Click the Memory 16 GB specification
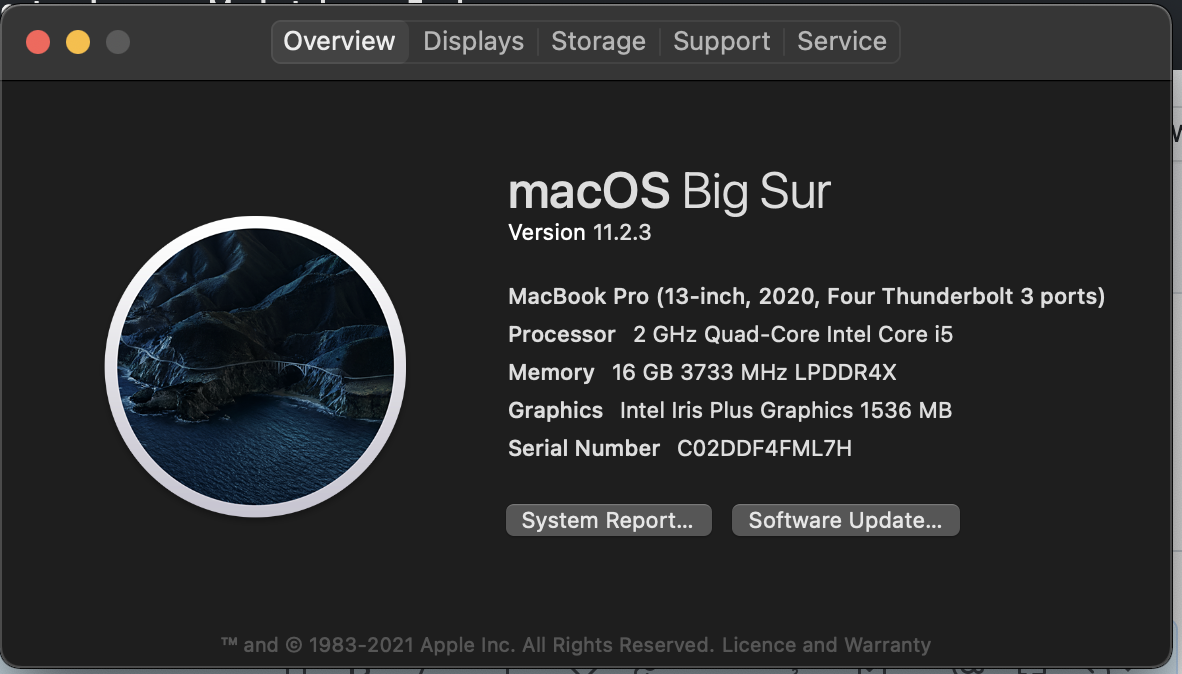Screen dimensions: 1182x674 703,372
